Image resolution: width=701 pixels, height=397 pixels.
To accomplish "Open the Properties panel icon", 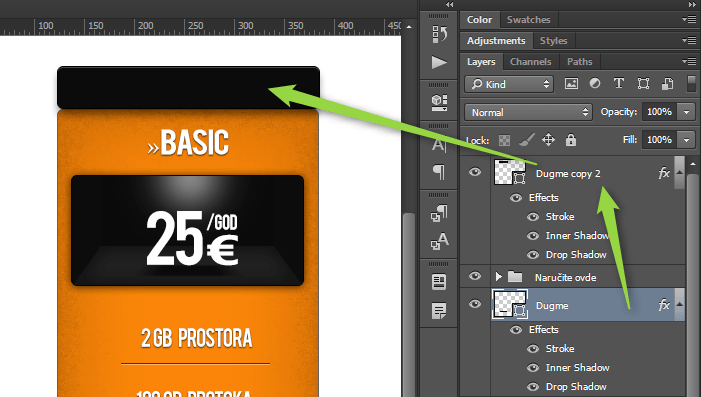I will click(439, 282).
